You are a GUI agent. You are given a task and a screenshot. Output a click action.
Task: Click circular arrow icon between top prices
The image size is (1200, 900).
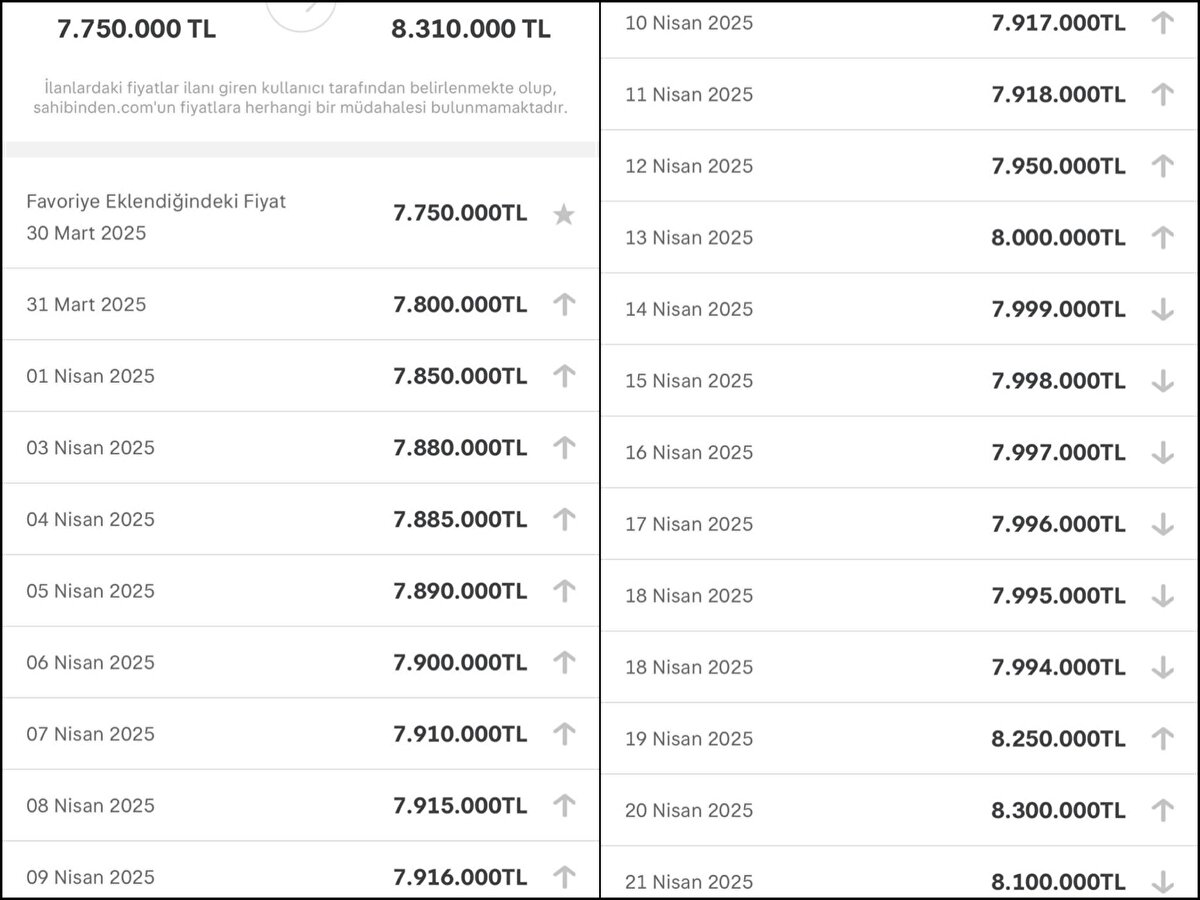[302, 12]
